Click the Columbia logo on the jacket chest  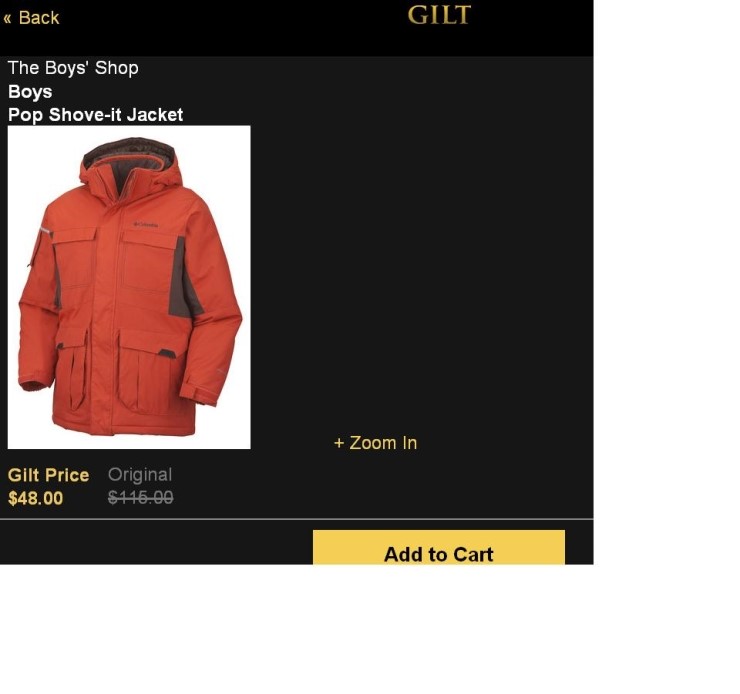146,225
